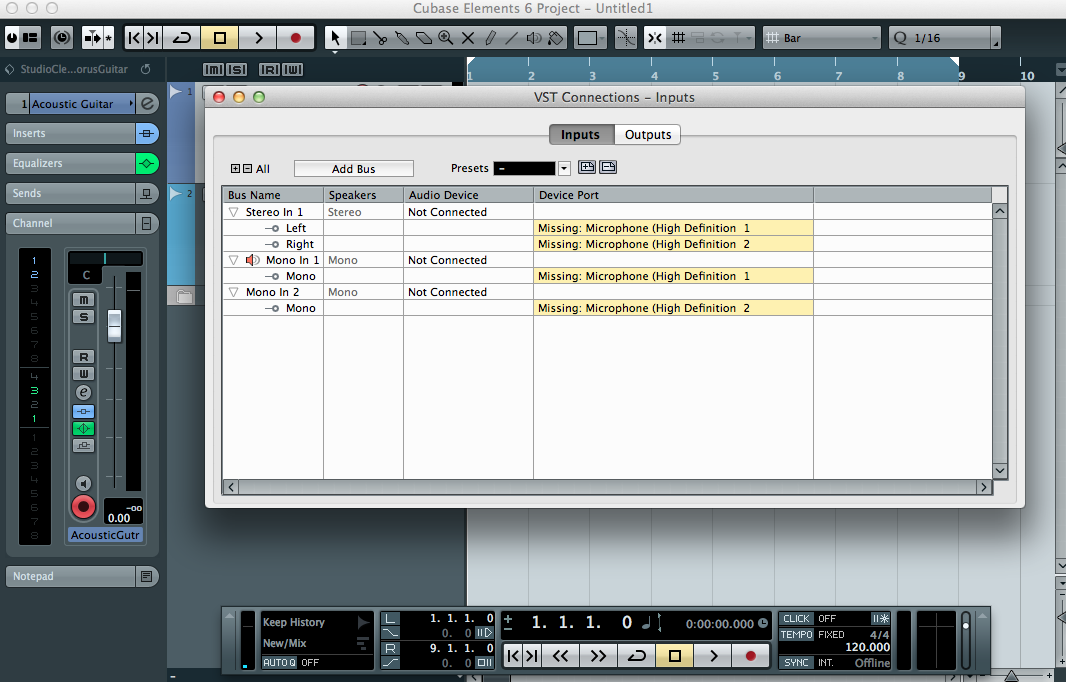Screen dimensions: 1066x682
Task: Select the Range Selection tool
Action: (x=358, y=38)
